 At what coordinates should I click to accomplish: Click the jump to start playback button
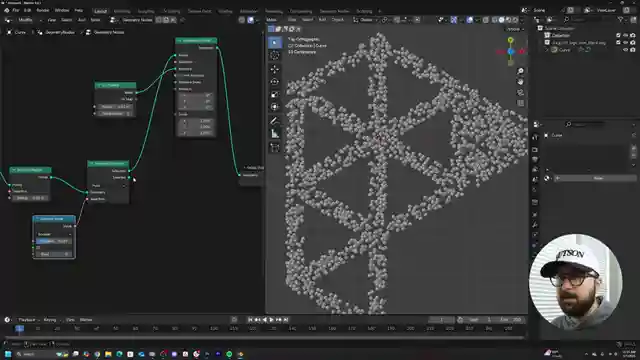(x=250, y=320)
